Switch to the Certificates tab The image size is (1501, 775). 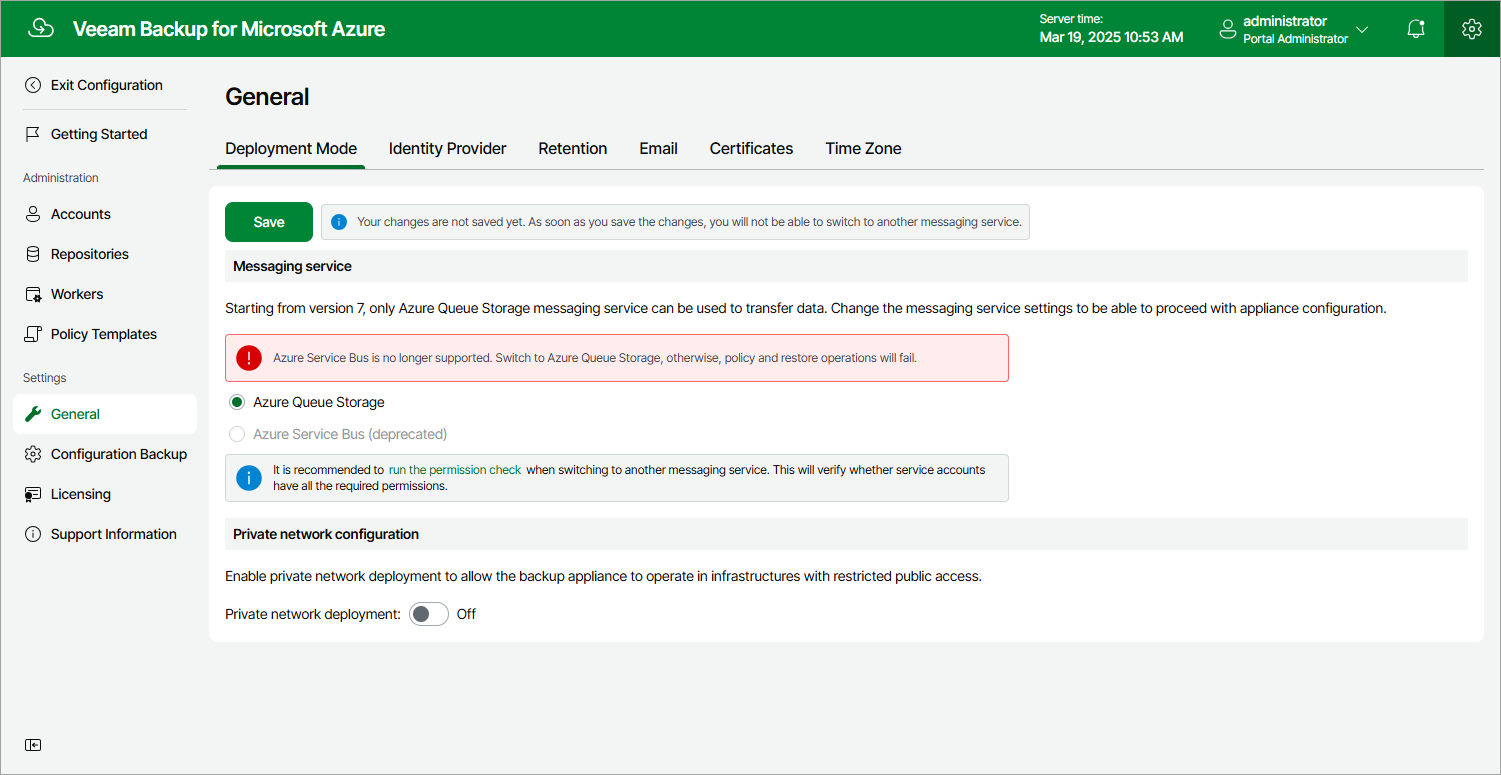pos(751,148)
